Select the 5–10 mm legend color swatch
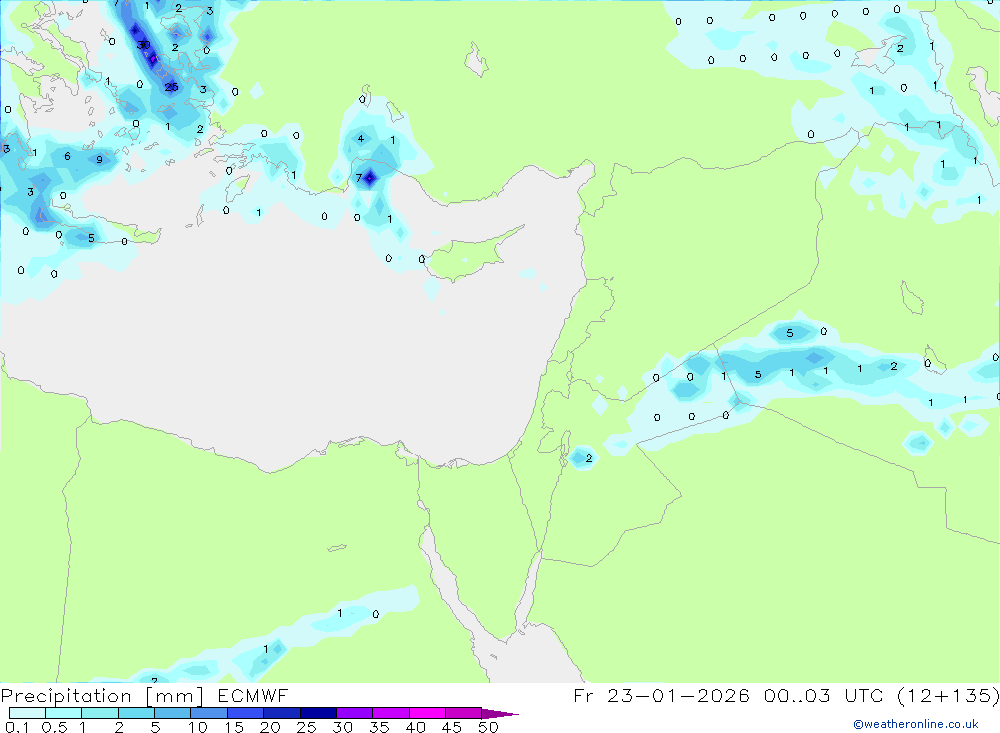 pyautogui.click(x=173, y=713)
